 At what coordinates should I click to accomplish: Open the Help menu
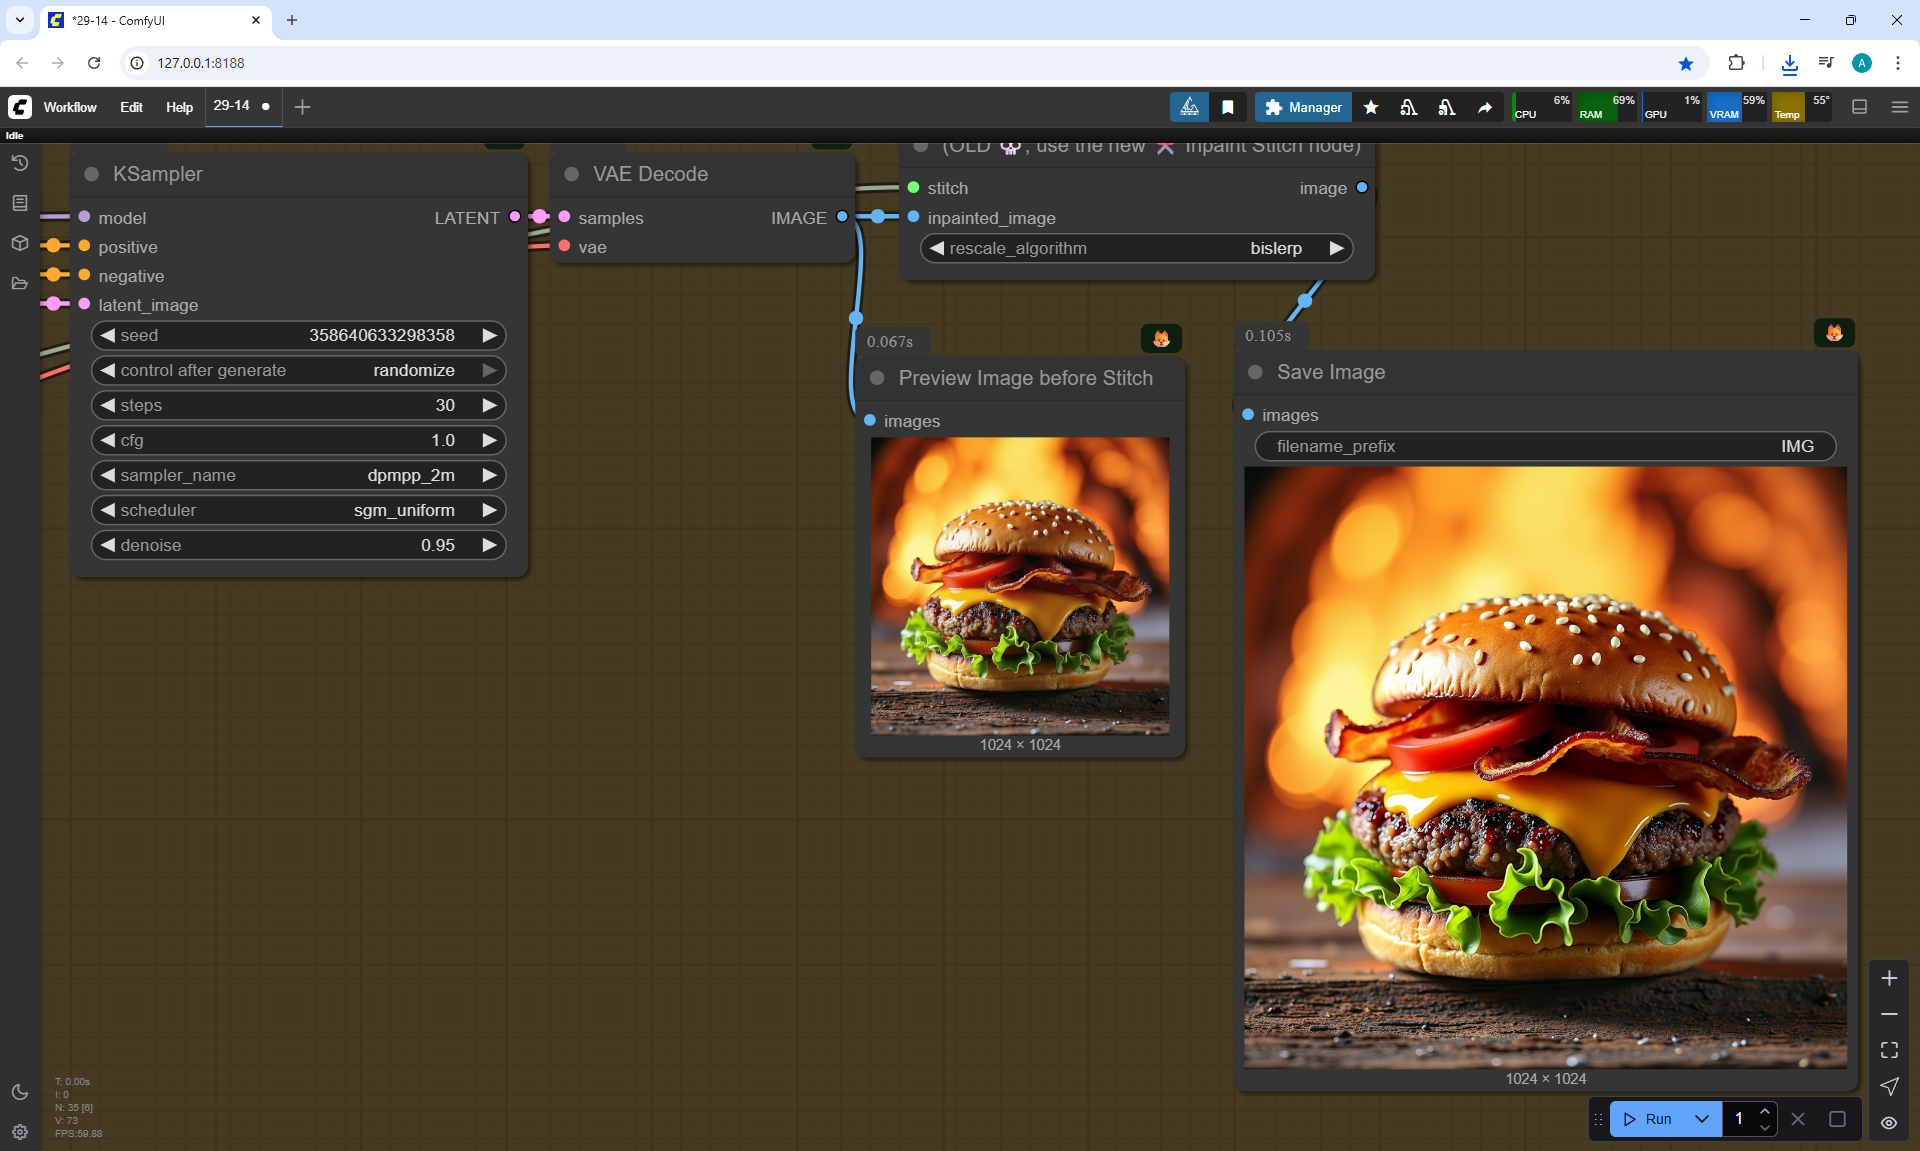pos(179,107)
